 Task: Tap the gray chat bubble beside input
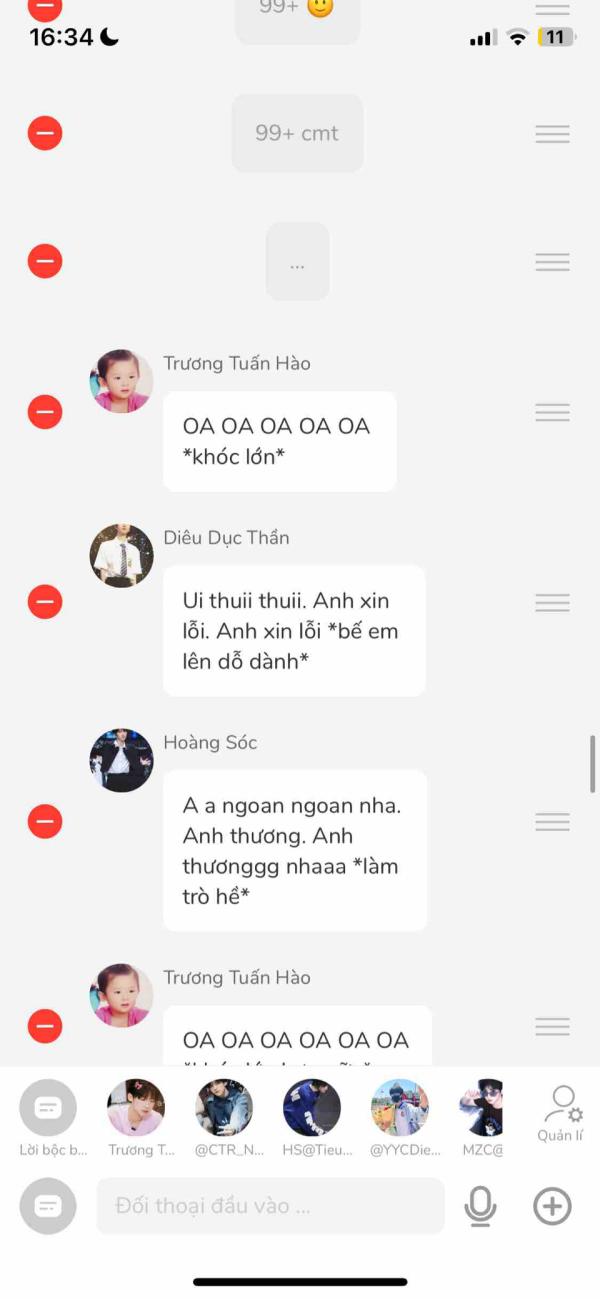pyautogui.click(x=48, y=1206)
